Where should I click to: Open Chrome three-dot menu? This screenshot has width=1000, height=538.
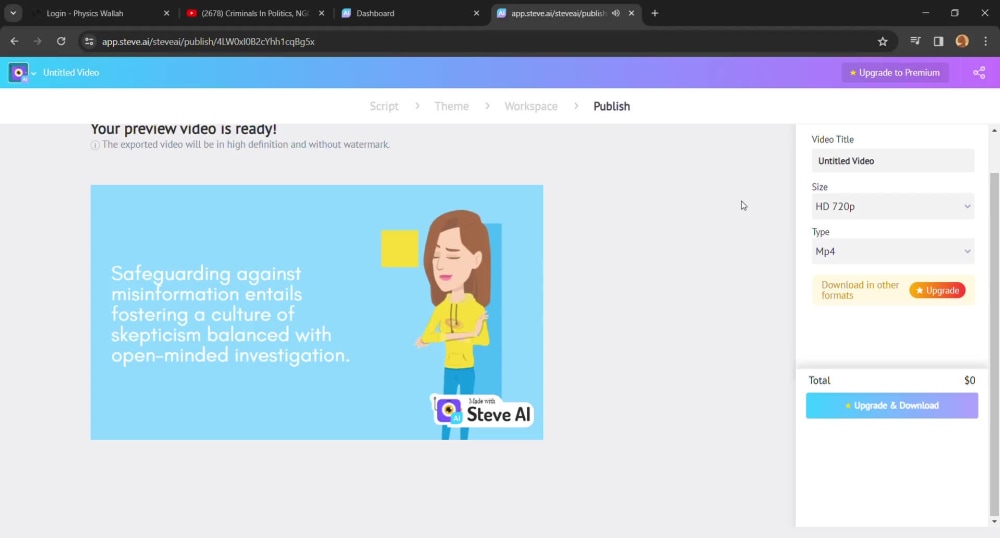985,41
